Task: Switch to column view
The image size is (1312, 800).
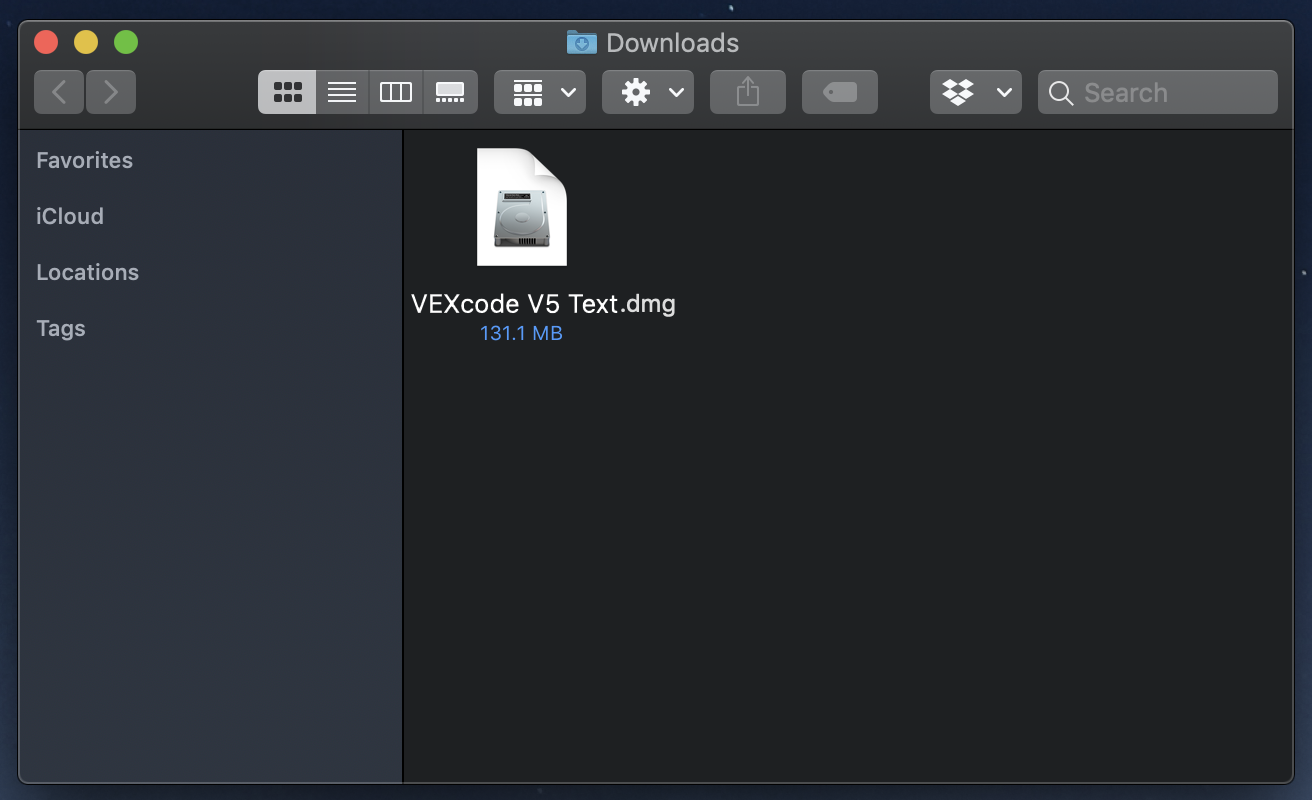Action: pyautogui.click(x=396, y=91)
